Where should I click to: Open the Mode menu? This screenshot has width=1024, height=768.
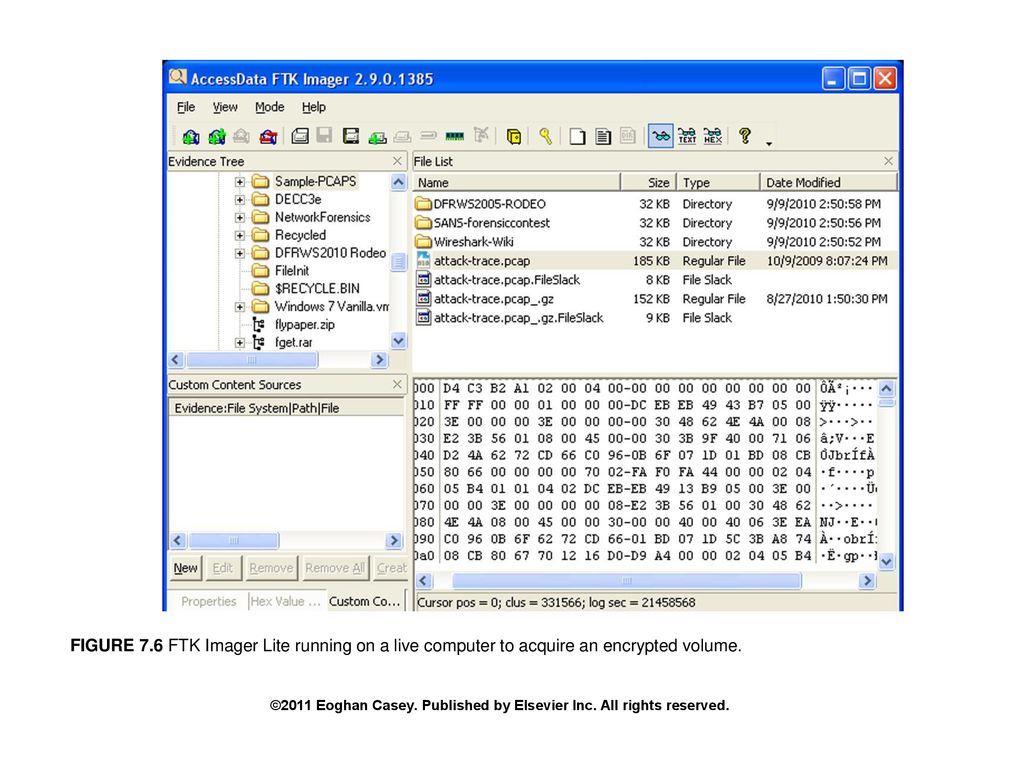270,107
